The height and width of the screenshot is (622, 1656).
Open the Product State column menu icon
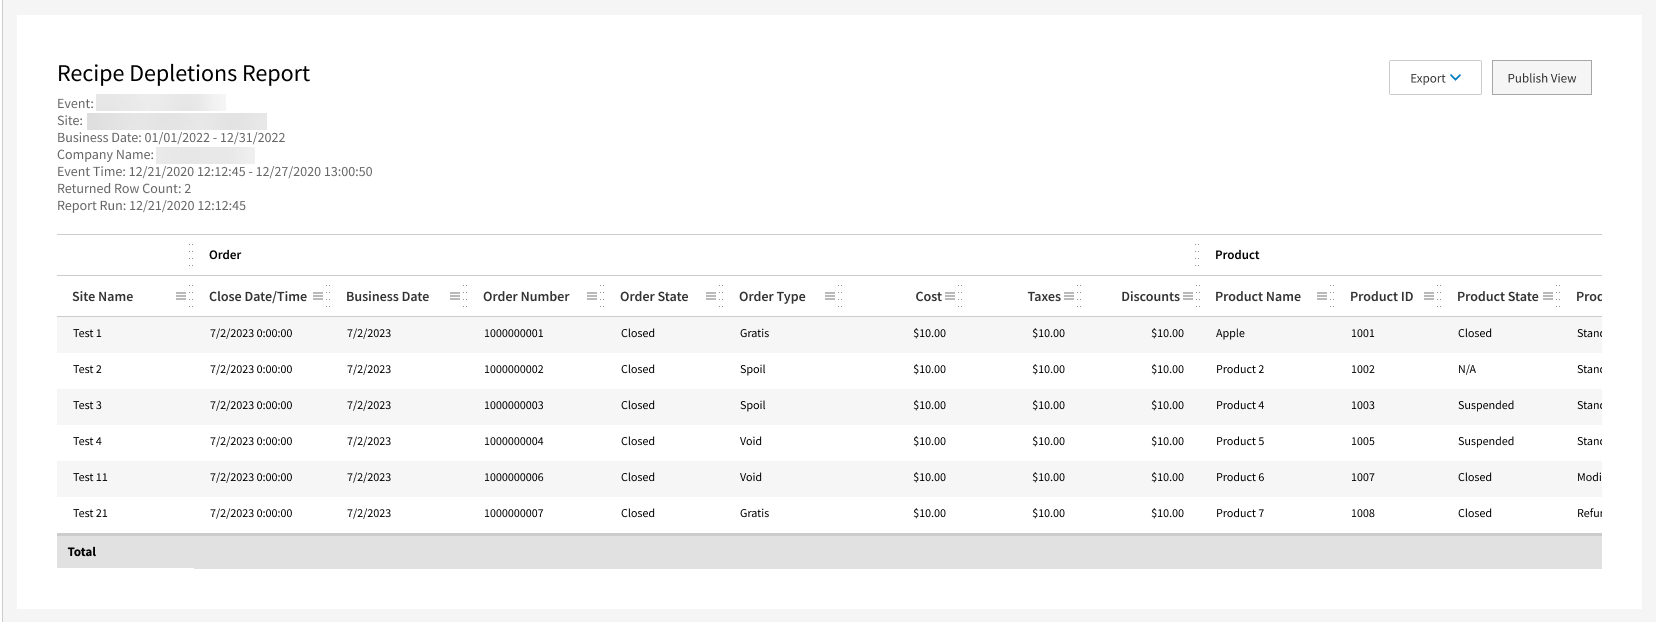pyautogui.click(x=1548, y=296)
